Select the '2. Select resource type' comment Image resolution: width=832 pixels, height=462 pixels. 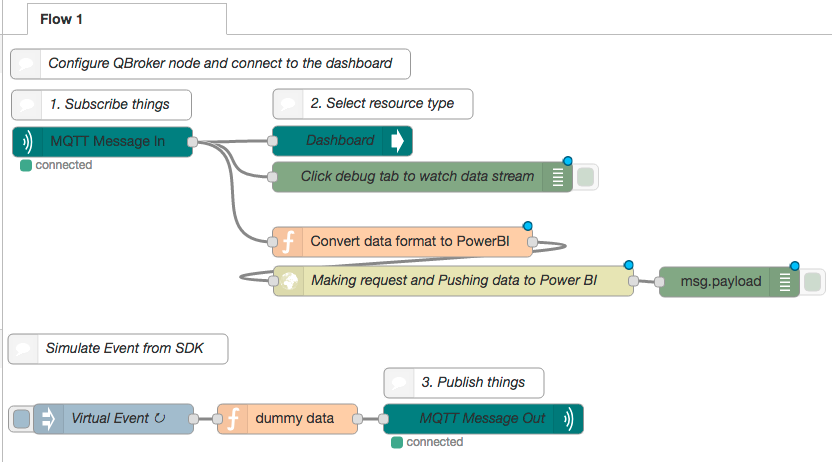pyautogui.click(x=380, y=103)
